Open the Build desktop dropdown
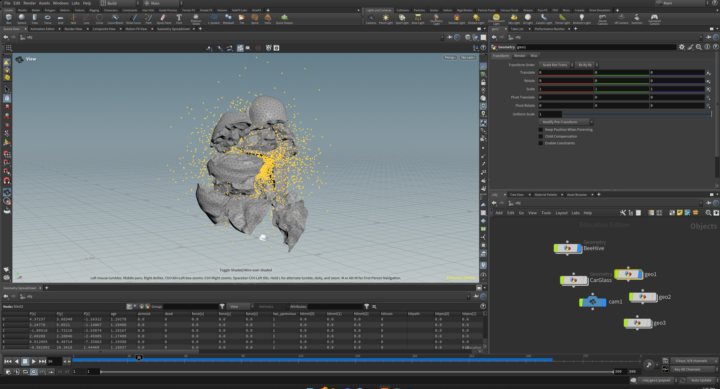720x389 pixels. pyautogui.click(x=119, y=3)
